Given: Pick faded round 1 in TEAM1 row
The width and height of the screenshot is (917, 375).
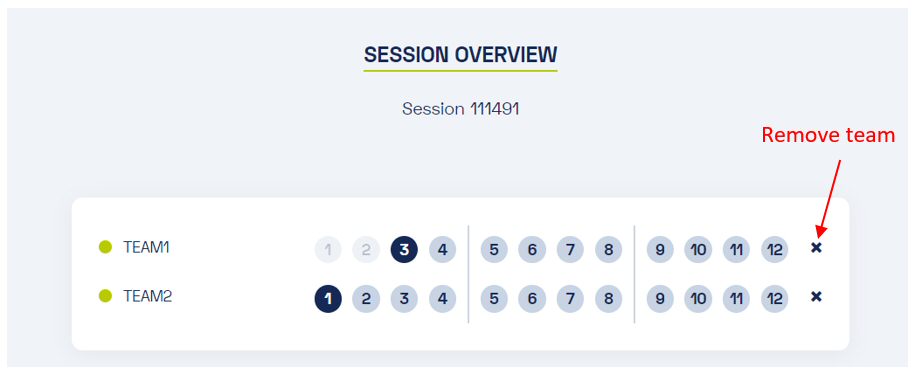Looking at the screenshot, I should click(x=328, y=250).
